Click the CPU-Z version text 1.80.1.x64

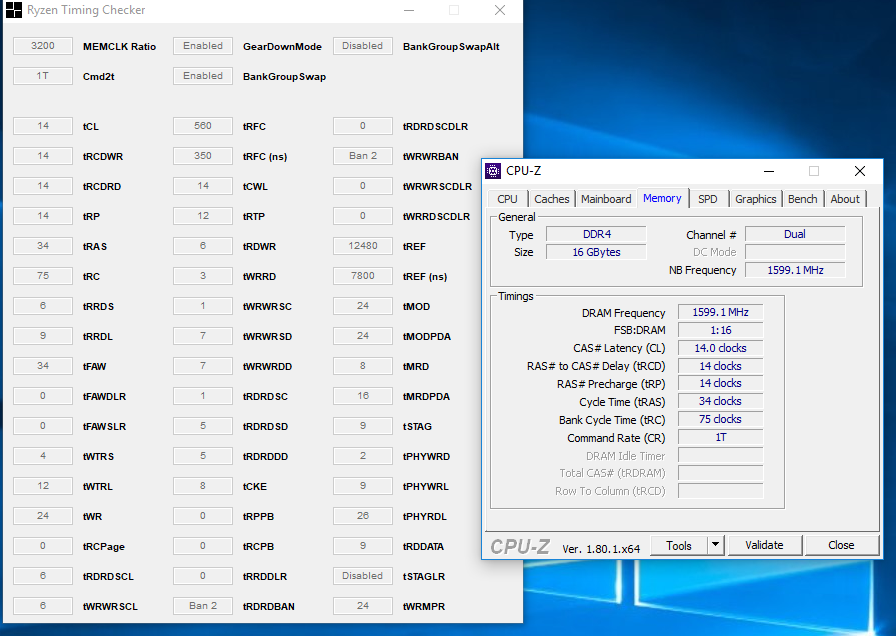601,549
